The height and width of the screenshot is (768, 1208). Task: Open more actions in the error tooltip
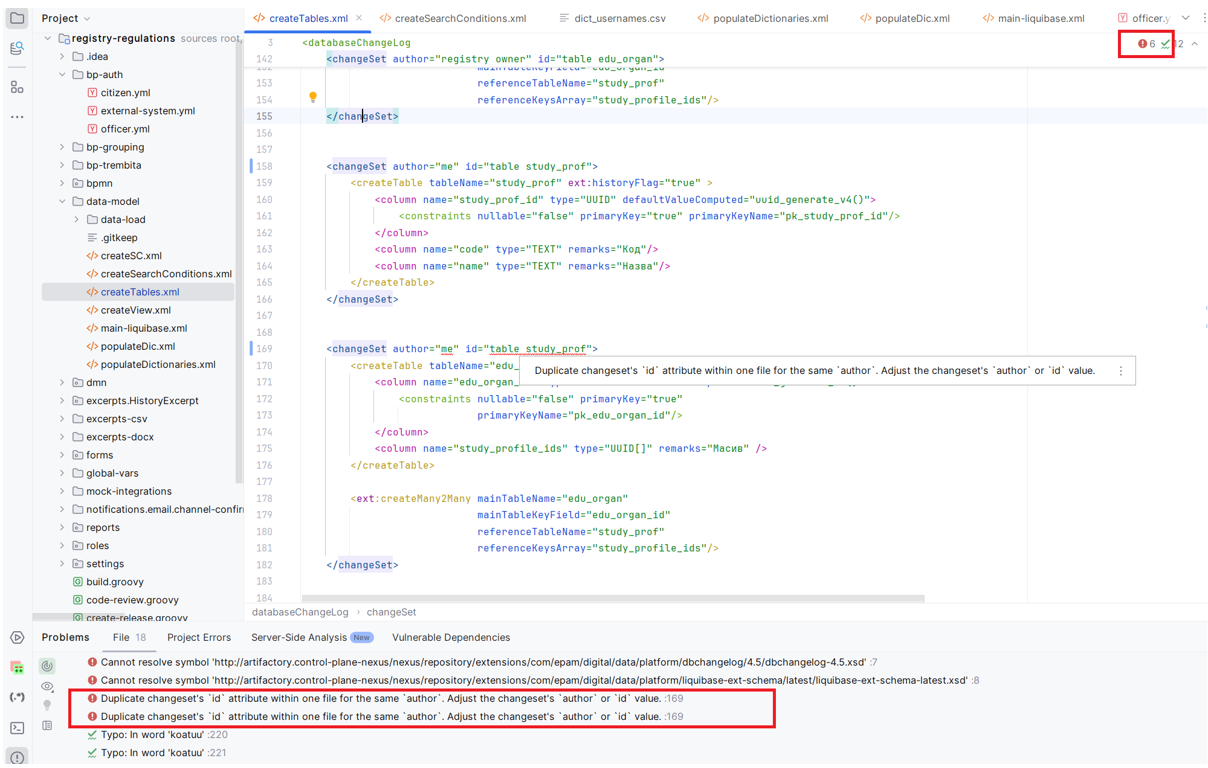coord(1120,371)
